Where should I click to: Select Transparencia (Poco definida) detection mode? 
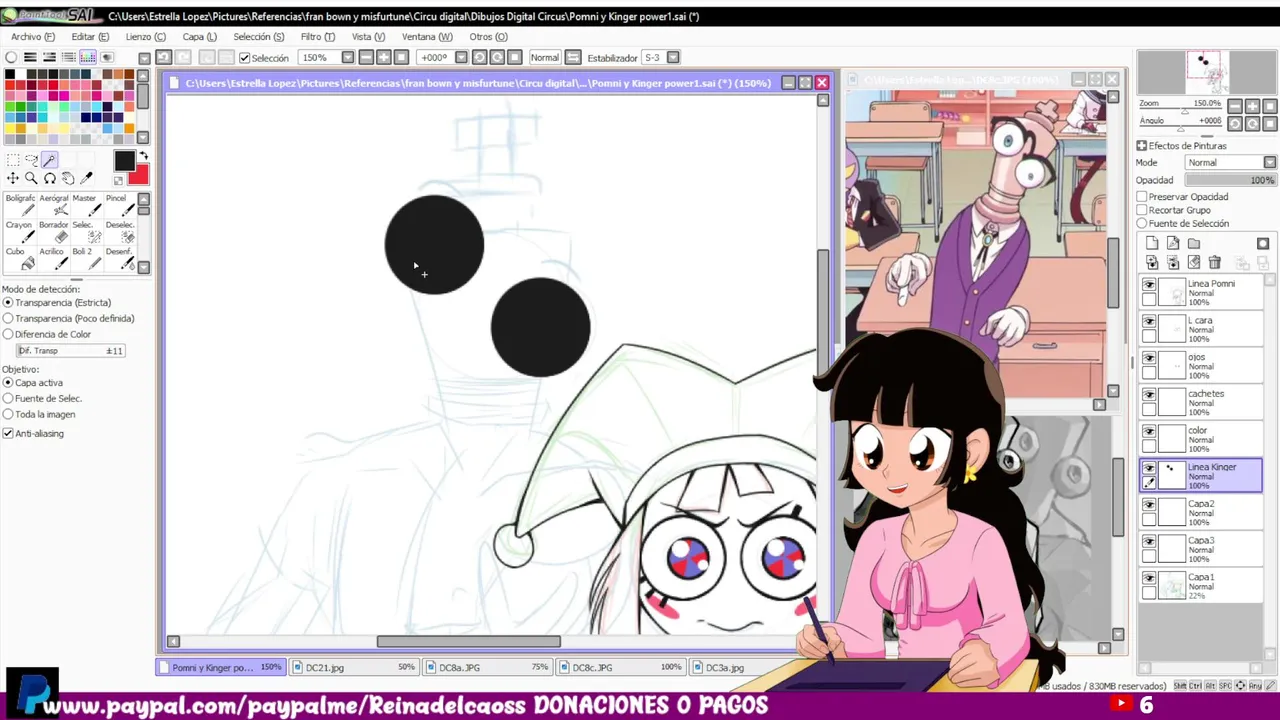pyautogui.click(x=9, y=318)
